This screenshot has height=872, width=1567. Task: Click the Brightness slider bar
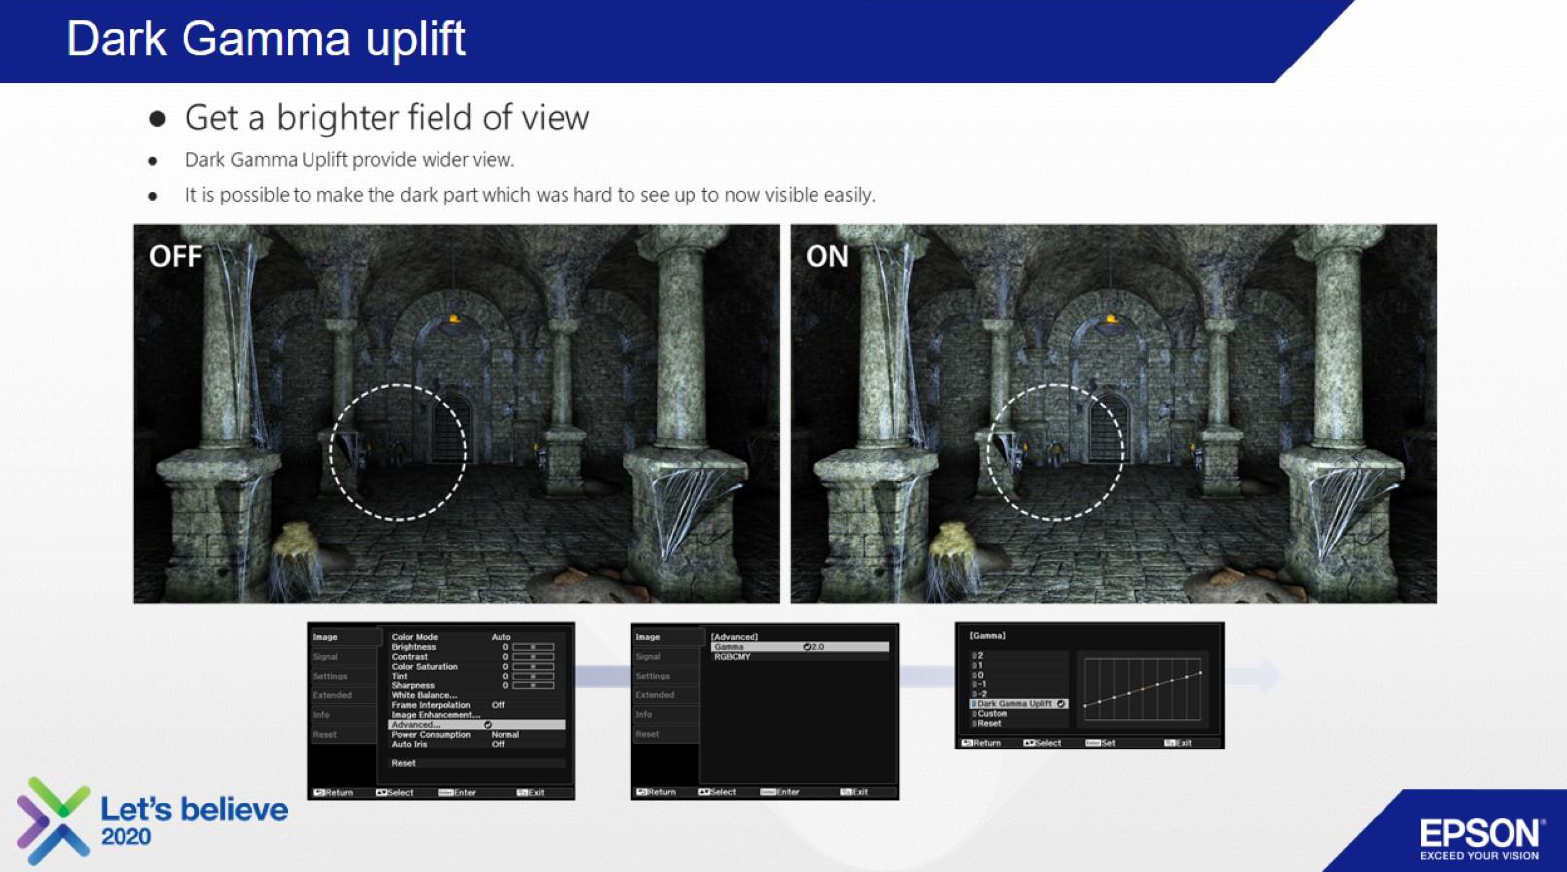point(533,647)
